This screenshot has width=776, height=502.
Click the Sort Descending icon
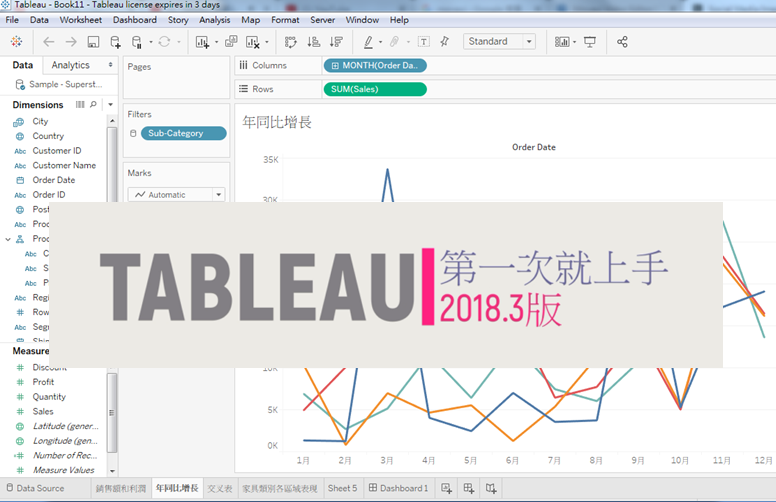point(336,42)
